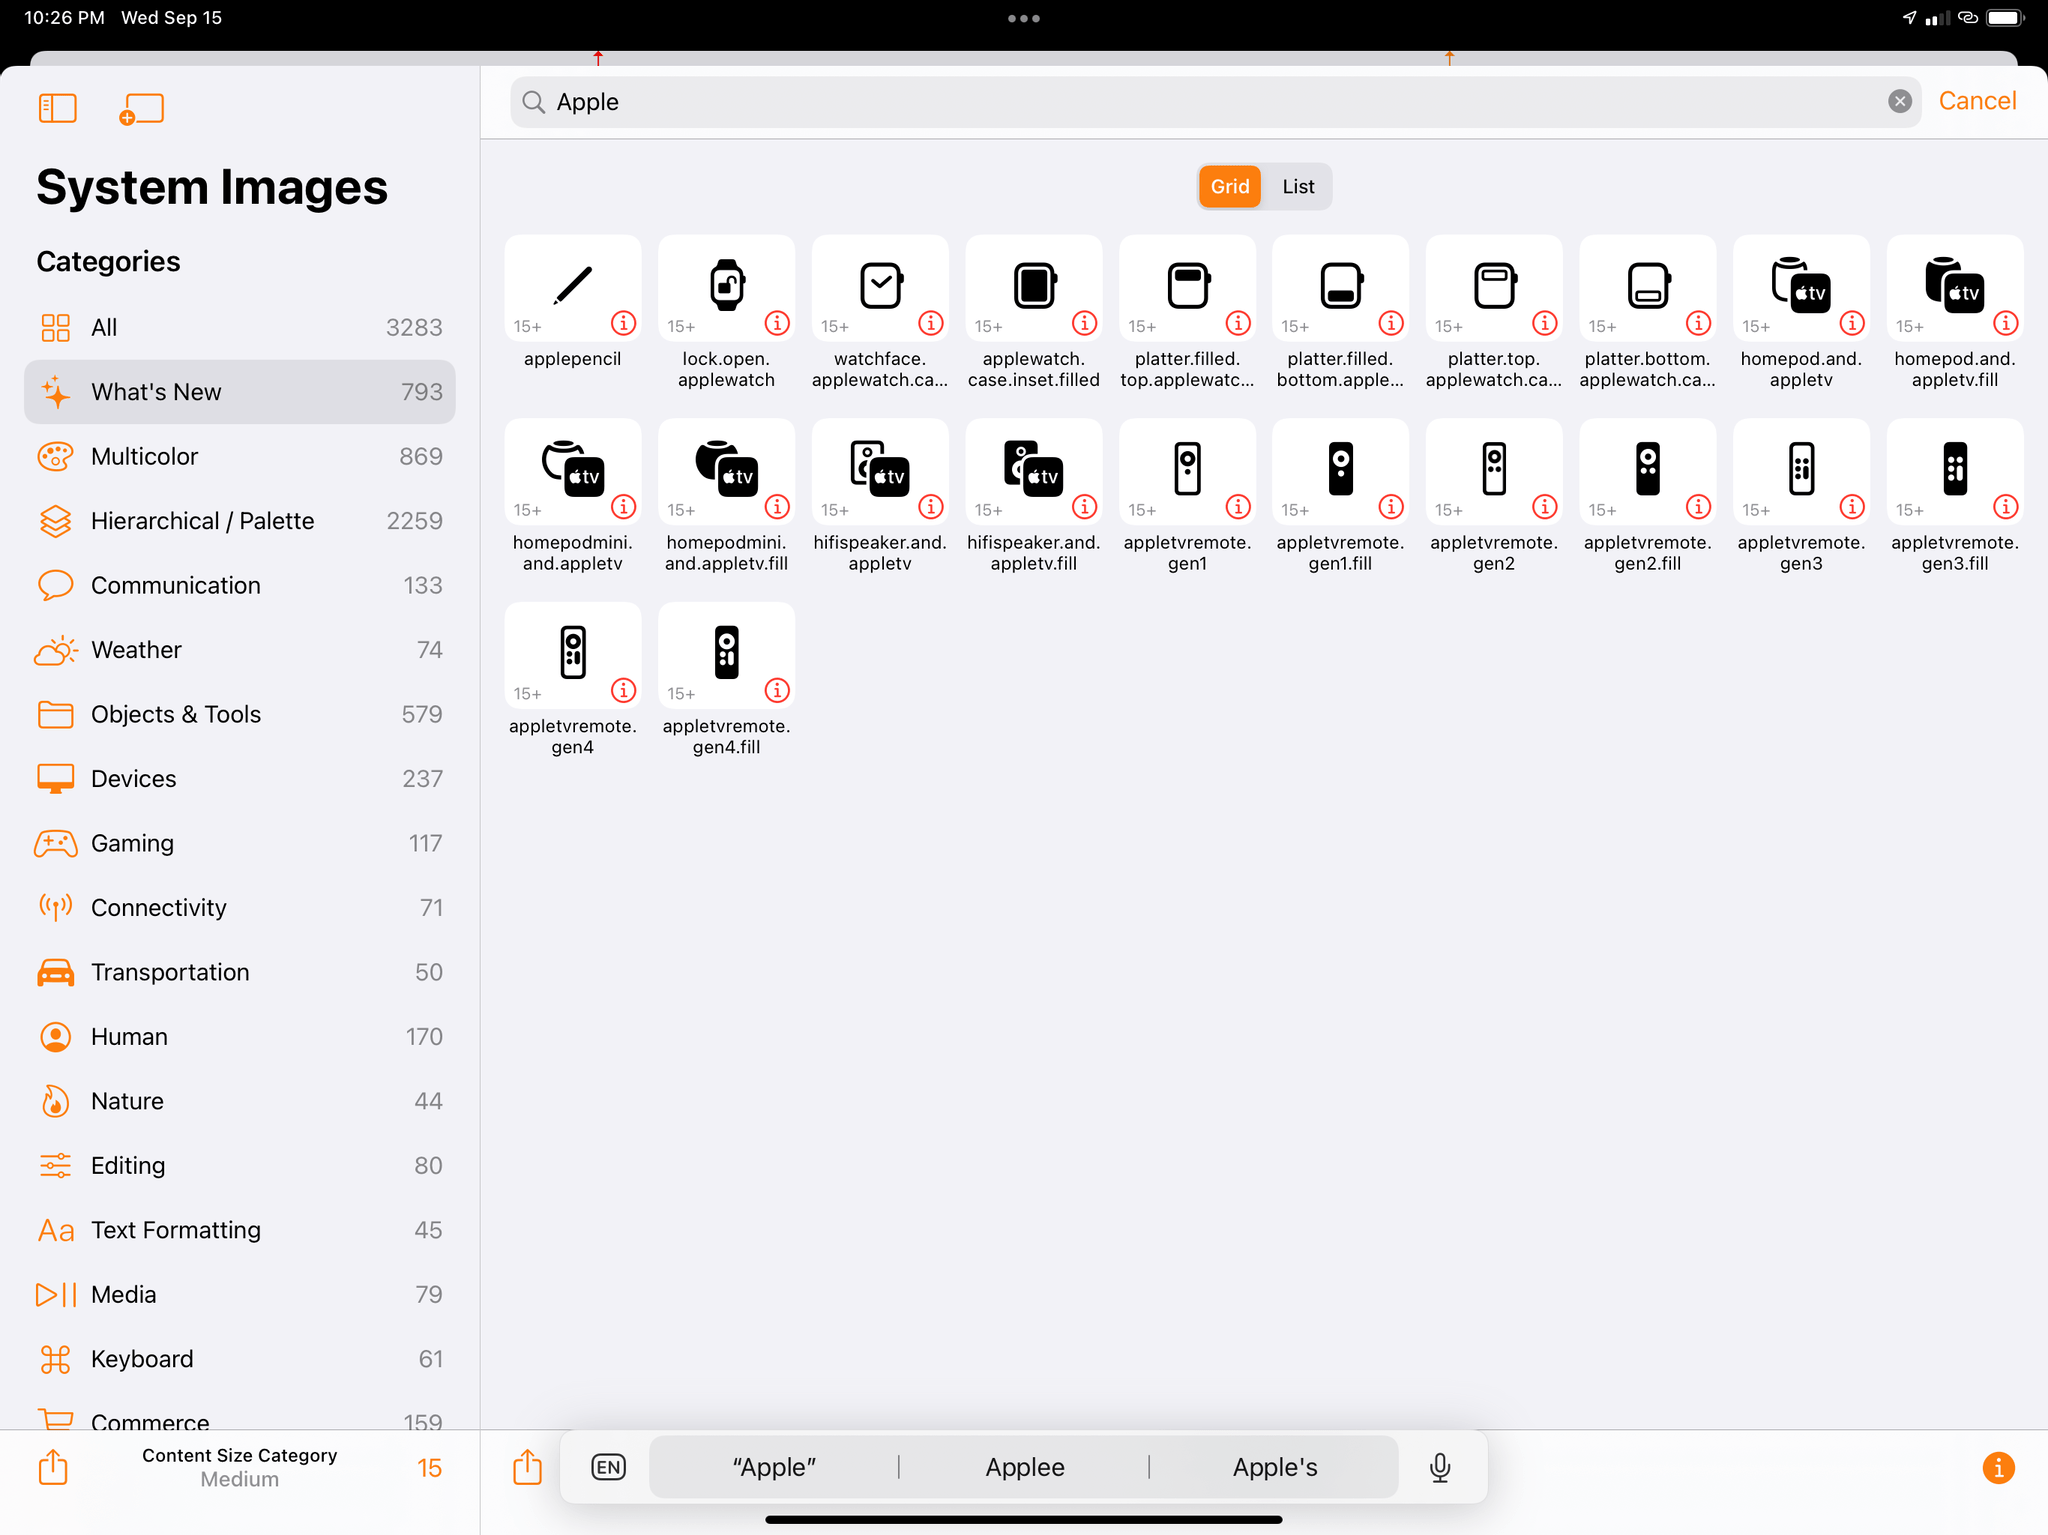Open info for appletvremote.gen4.fill symbol
This screenshot has height=1535, width=2048.
click(x=777, y=690)
